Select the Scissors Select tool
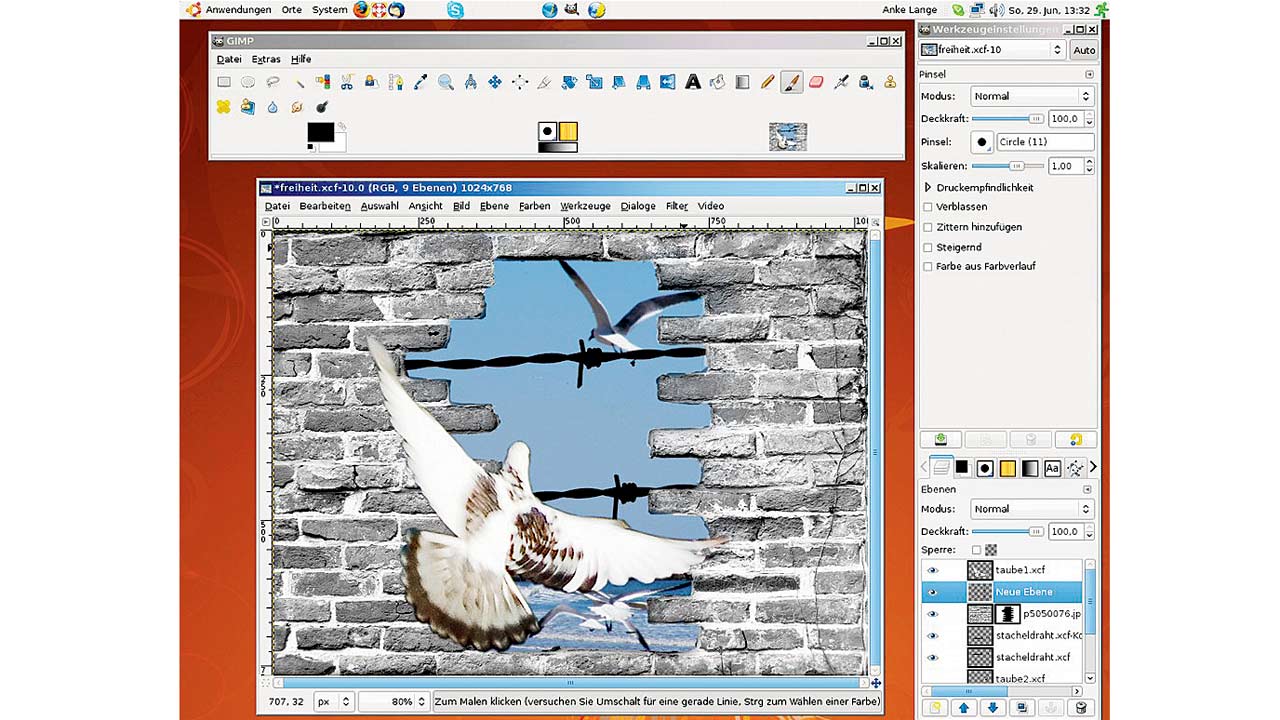1280x720 pixels. click(x=347, y=82)
